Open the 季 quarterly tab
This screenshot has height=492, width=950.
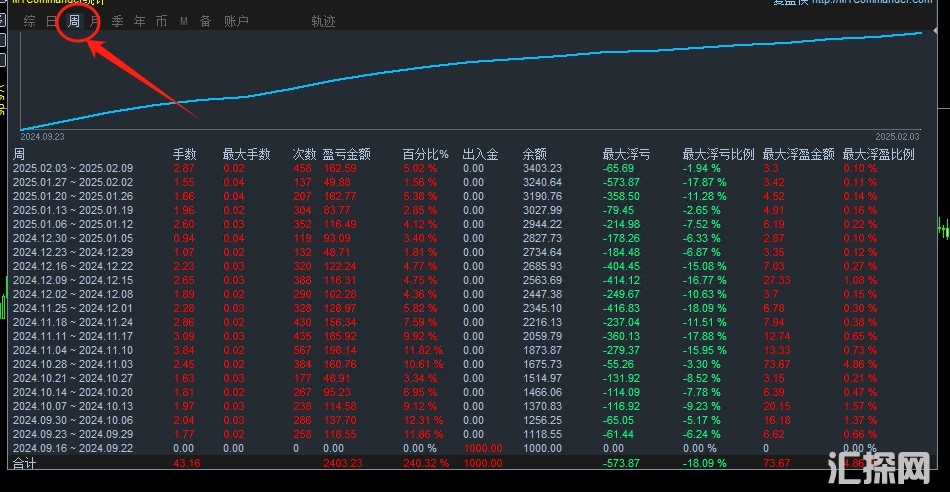click(117, 21)
